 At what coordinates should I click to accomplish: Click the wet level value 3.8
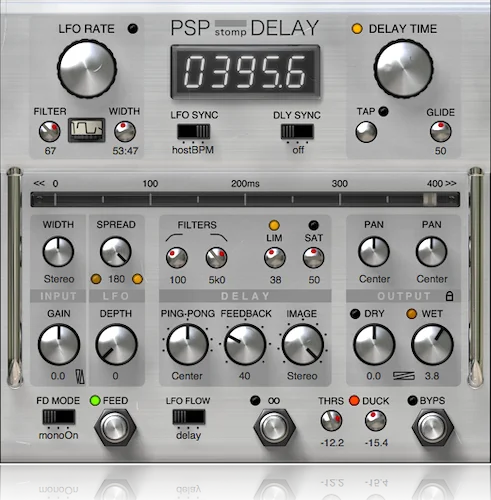(x=432, y=376)
